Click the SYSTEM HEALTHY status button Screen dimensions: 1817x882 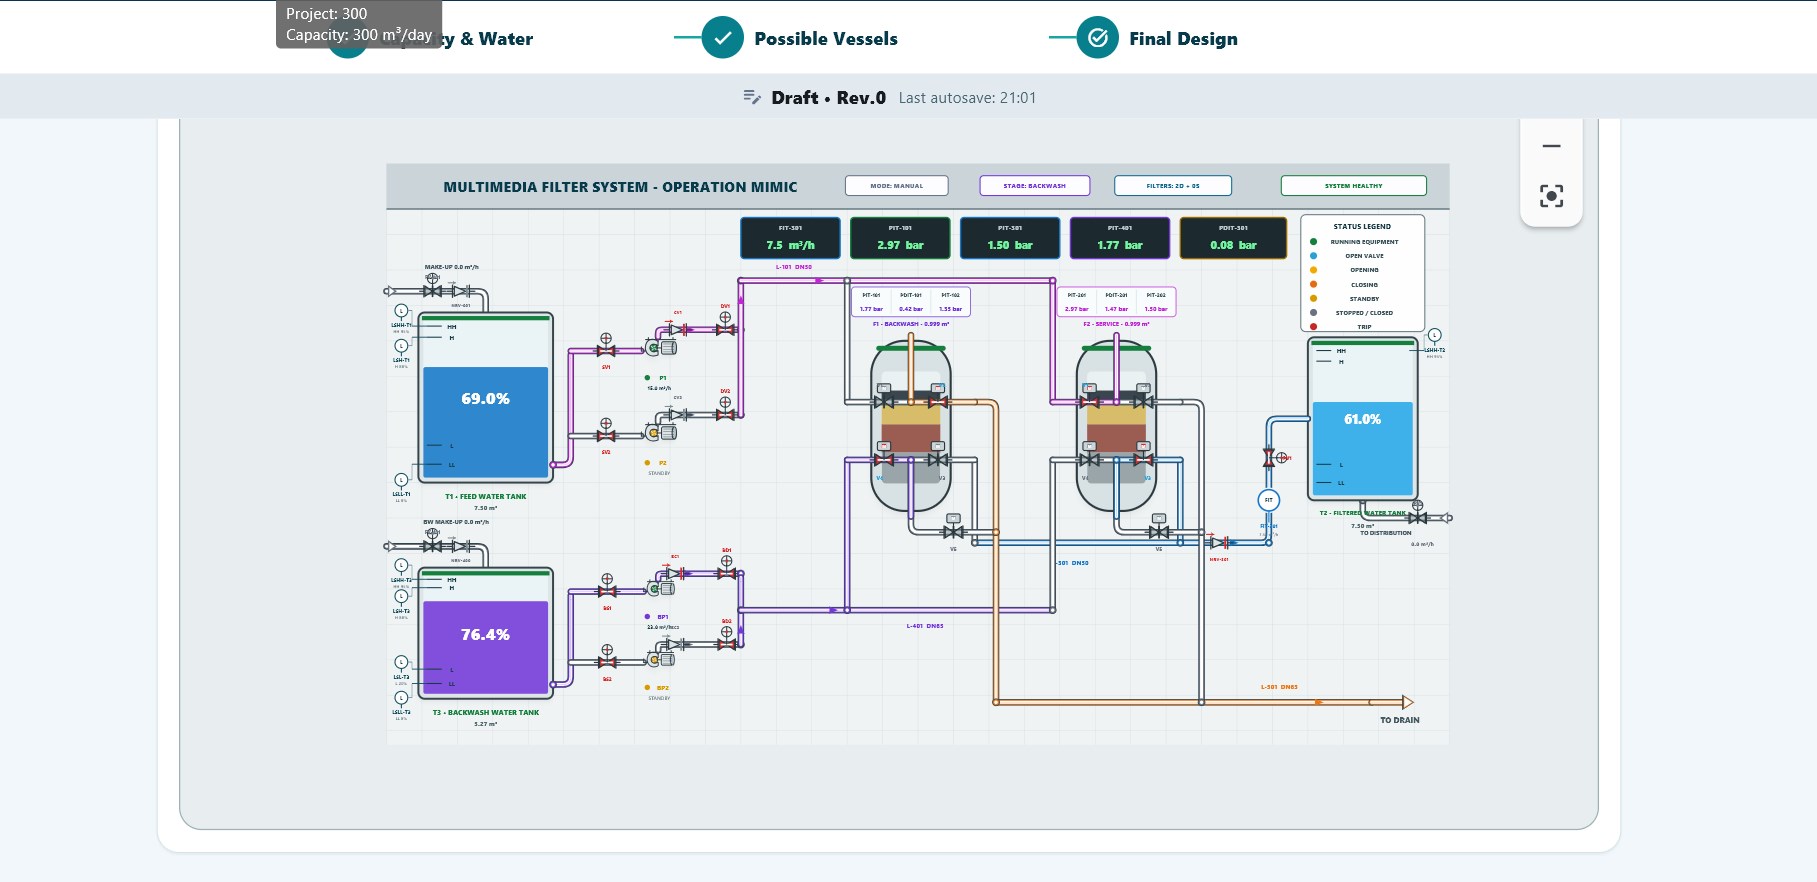1354,186
